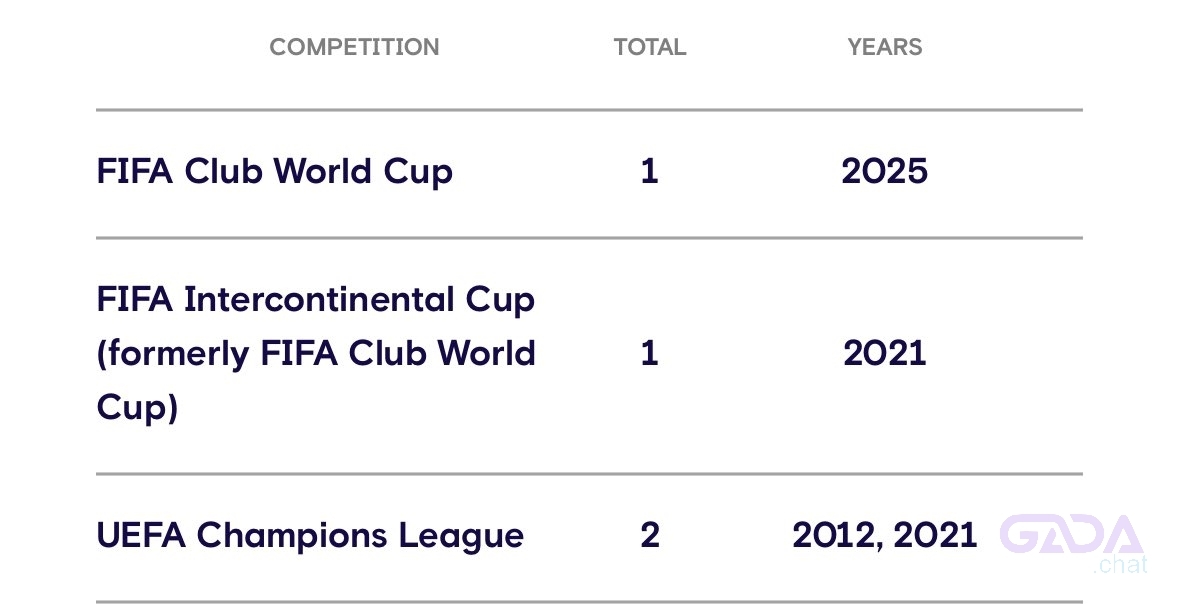Click the '(formerly FIFA Club World' text line
Screen dimensions: 1179x604
tap(316, 353)
